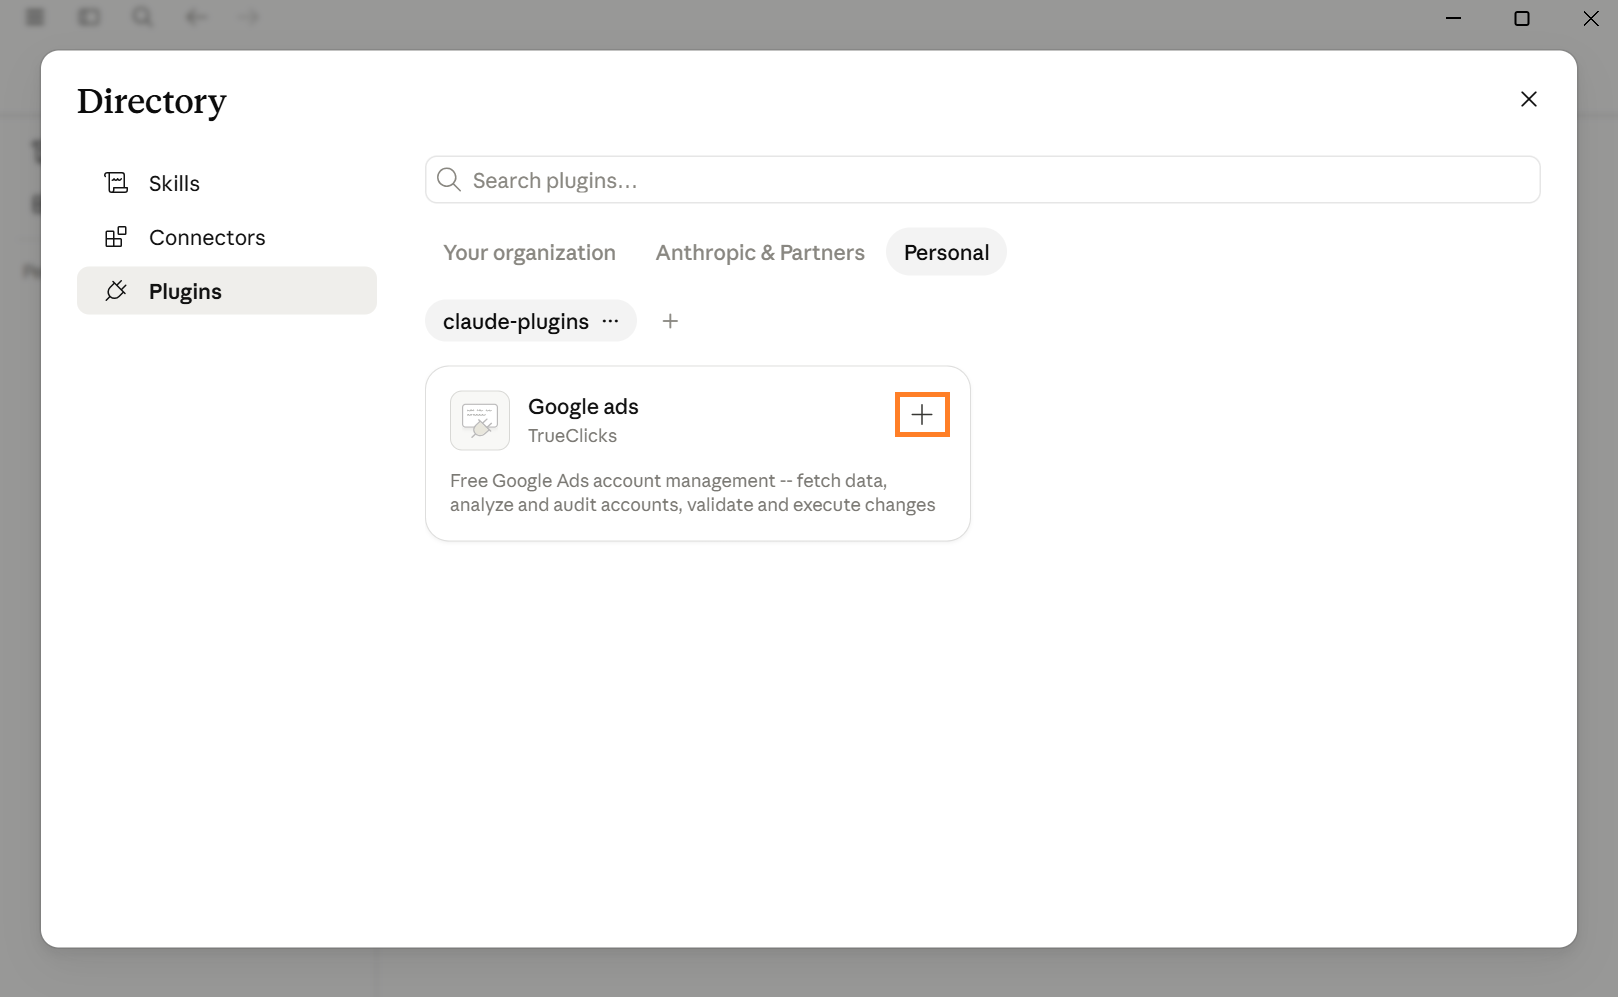This screenshot has width=1618, height=997.
Task: Maximize the application window
Action: (x=1522, y=18)
